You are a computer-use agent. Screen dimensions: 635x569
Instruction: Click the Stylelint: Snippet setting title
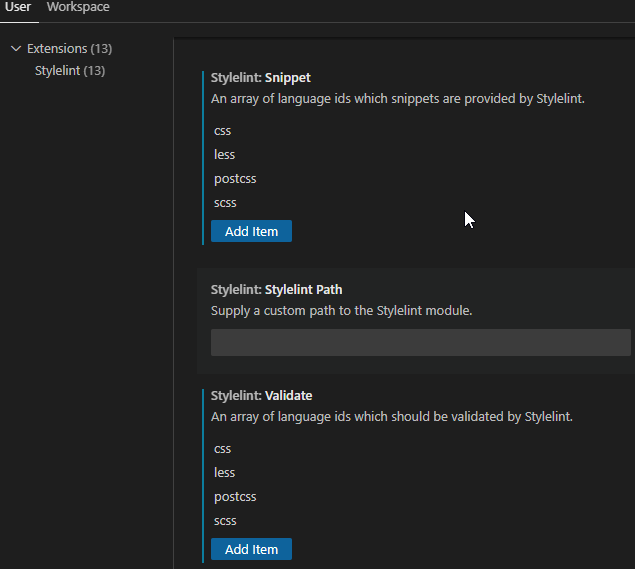[260, 77]
